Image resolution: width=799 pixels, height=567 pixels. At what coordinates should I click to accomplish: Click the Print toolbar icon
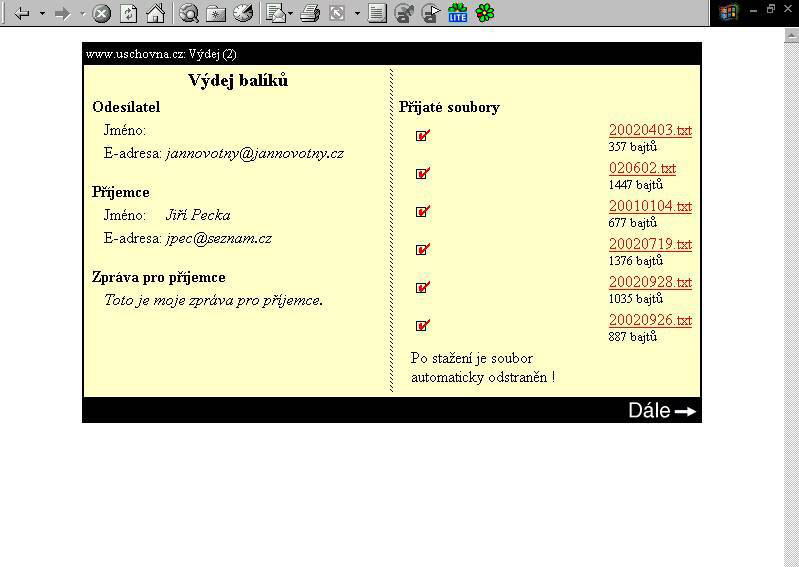(x=310, y=14)
